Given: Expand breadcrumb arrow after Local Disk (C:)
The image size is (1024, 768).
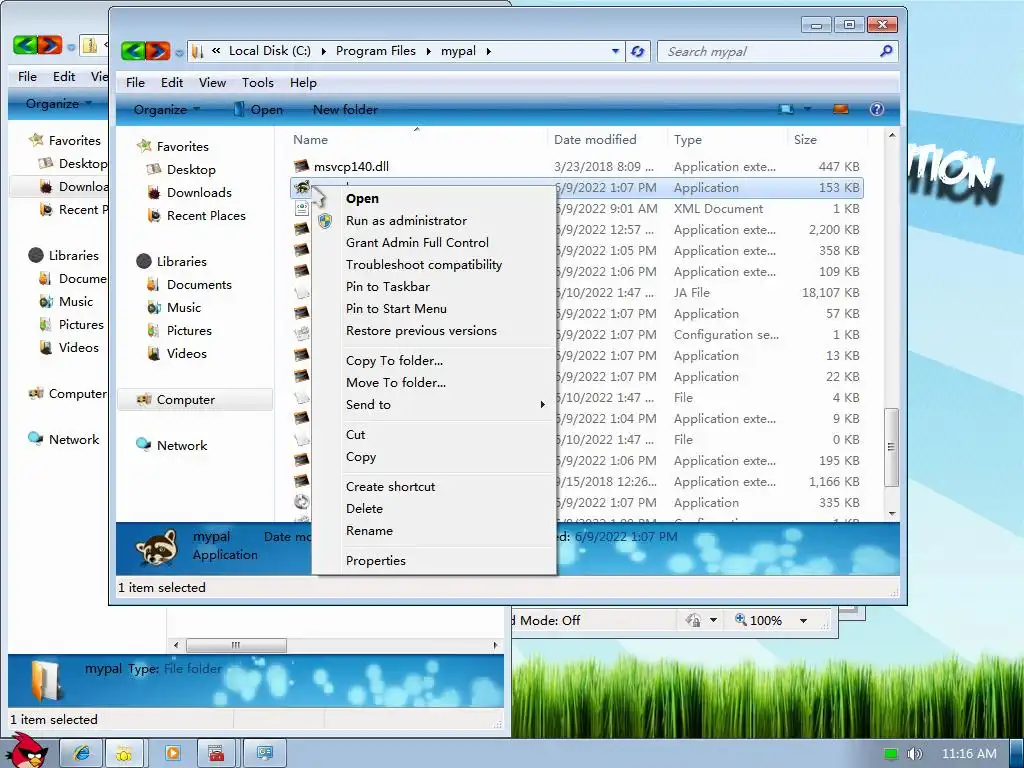Looking at the screenshot, I should tap(323, 51).
